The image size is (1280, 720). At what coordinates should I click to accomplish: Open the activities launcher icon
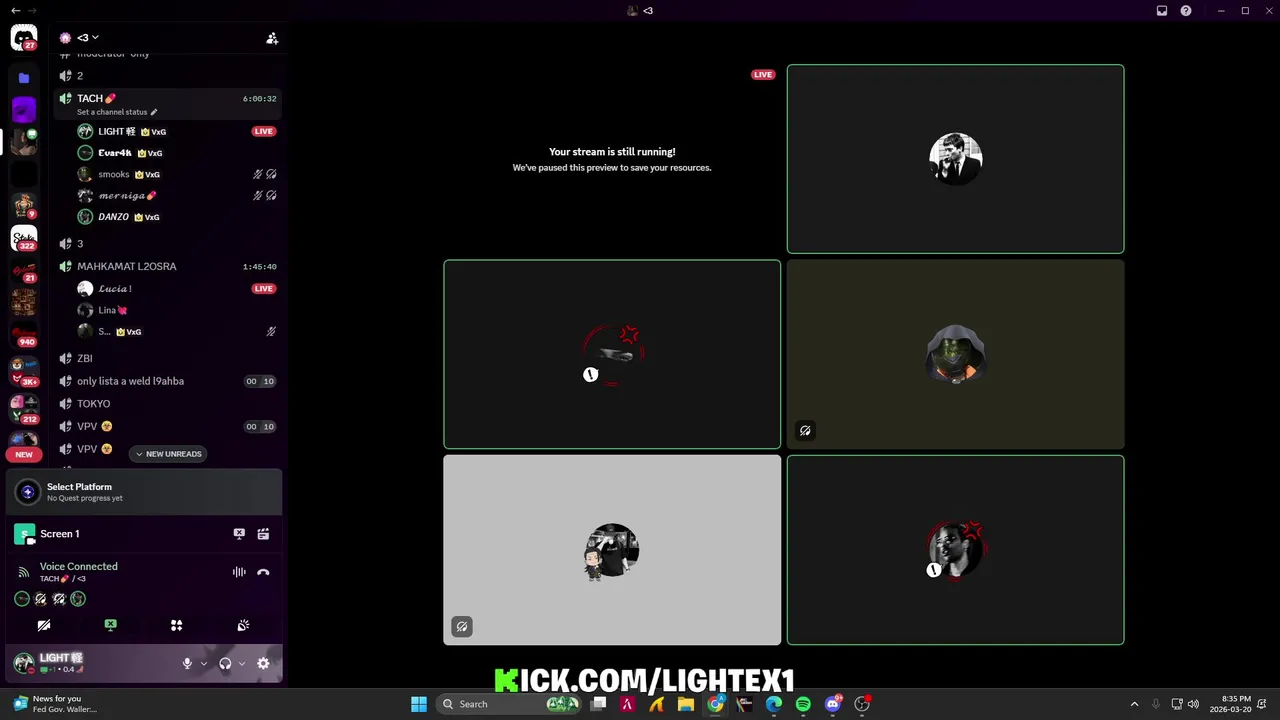tap(176, 625)
